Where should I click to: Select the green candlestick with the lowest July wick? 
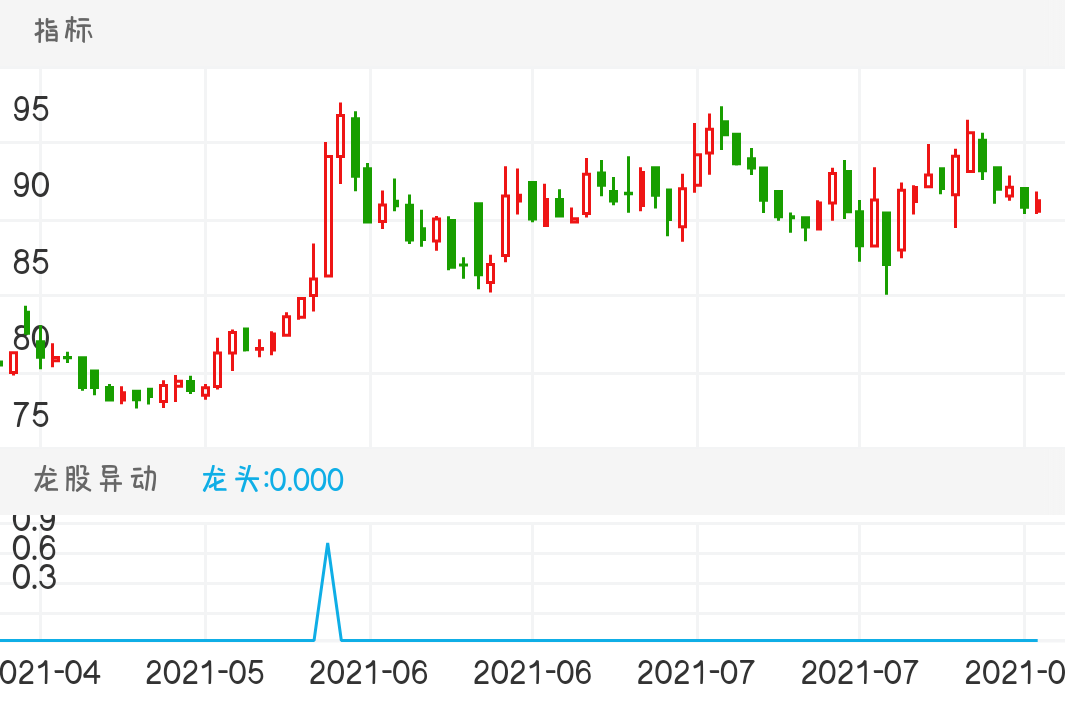coord(886,238)
